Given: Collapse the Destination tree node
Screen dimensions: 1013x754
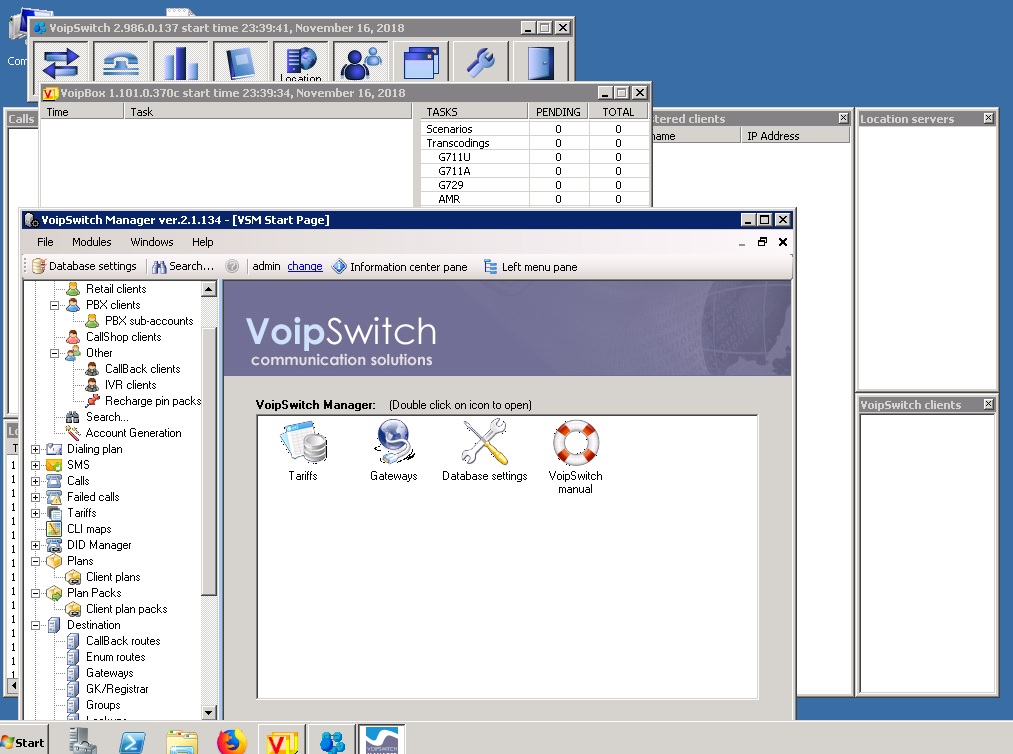Looking at the screenshot, I should (36, 625).
